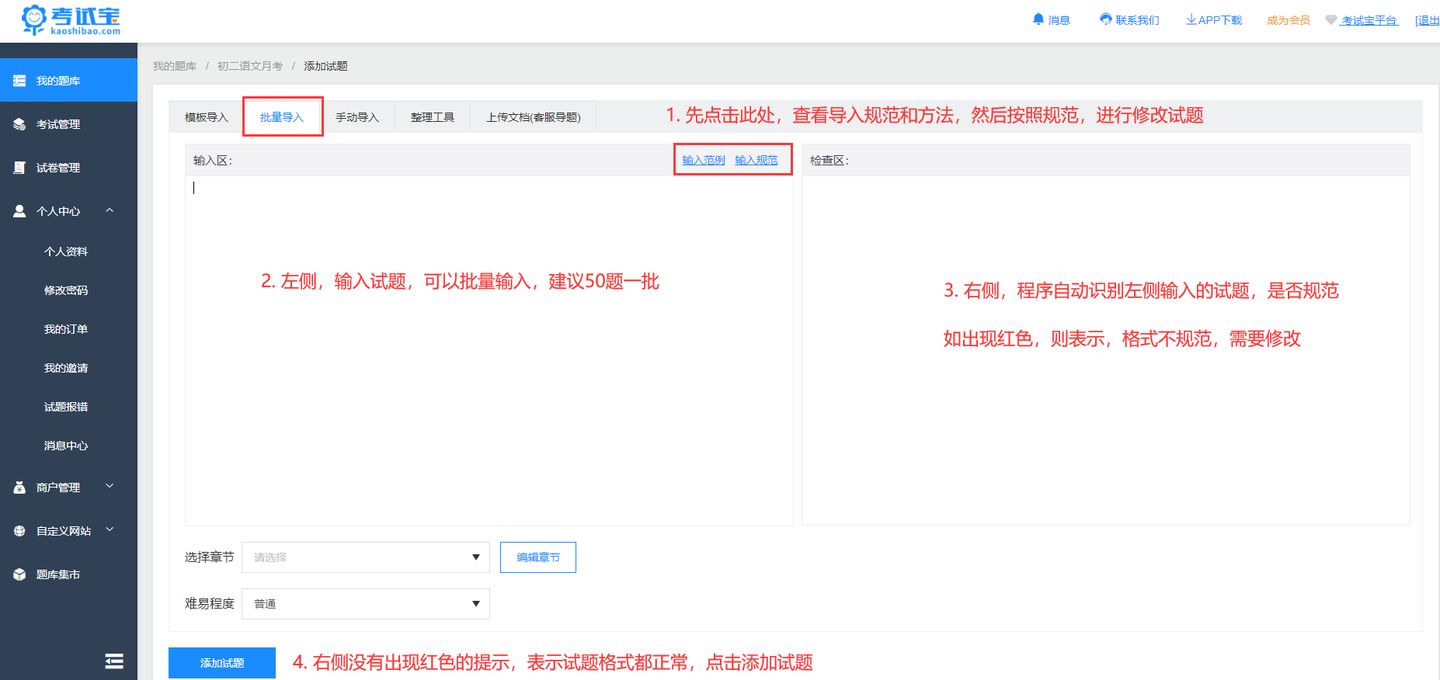This screenshot has width=1440, height=680.
Task: Switch to the 手动导入 tab
Action: pyautogui.click(x=358, y=116)
